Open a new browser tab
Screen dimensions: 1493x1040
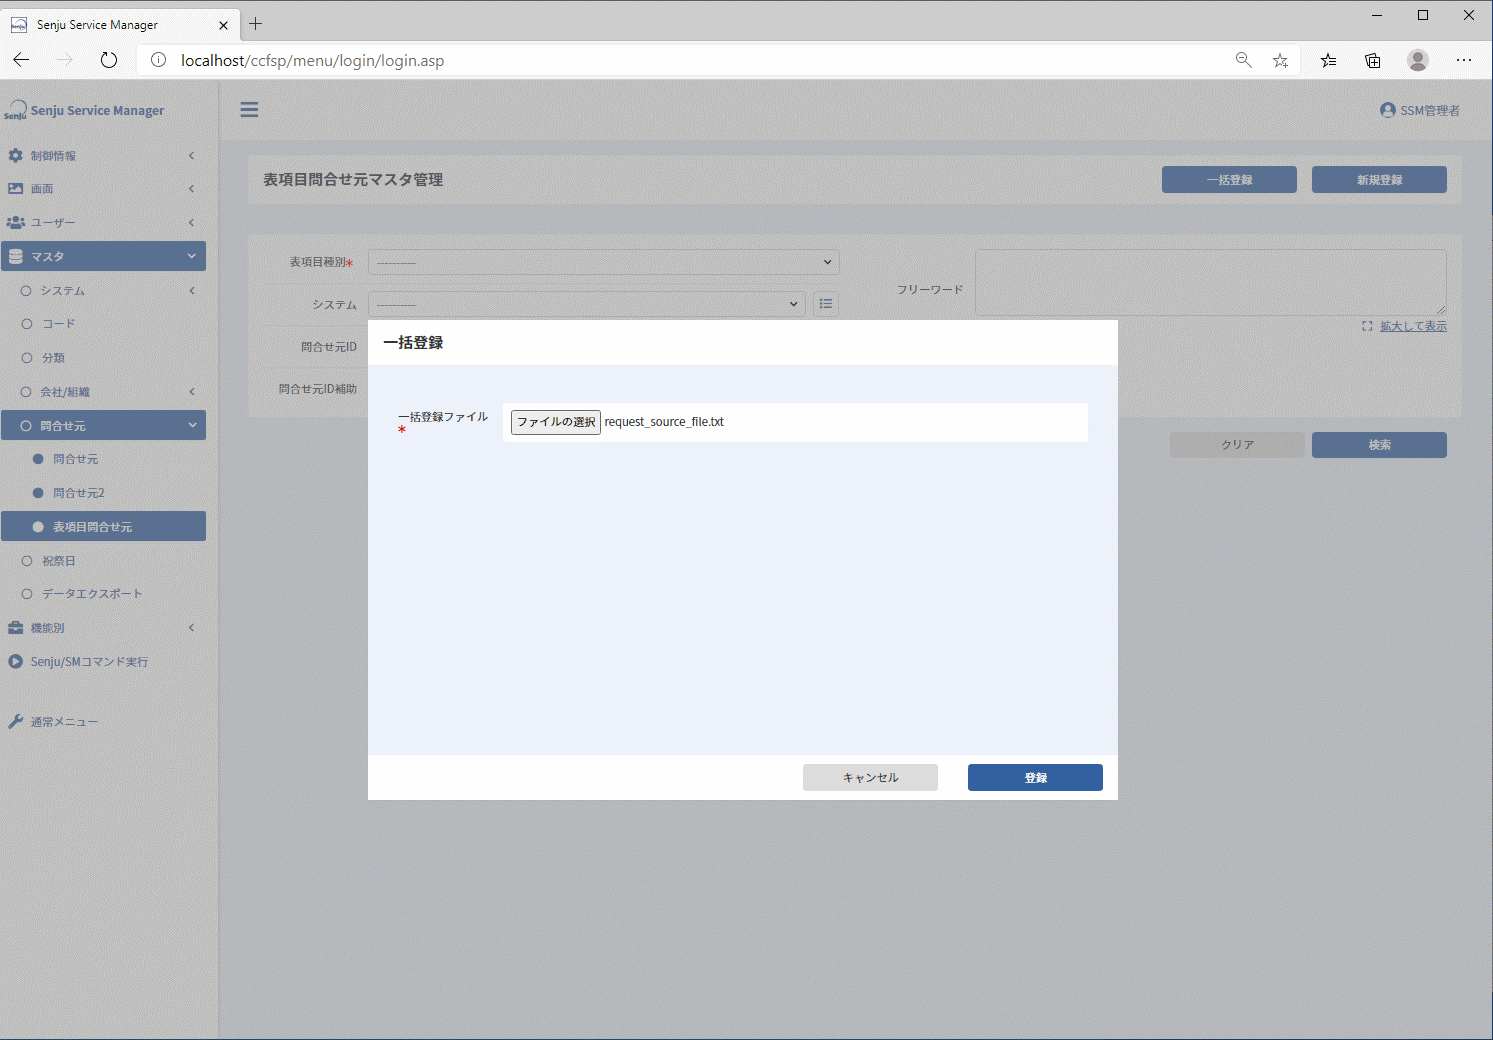tap(256, 24)
